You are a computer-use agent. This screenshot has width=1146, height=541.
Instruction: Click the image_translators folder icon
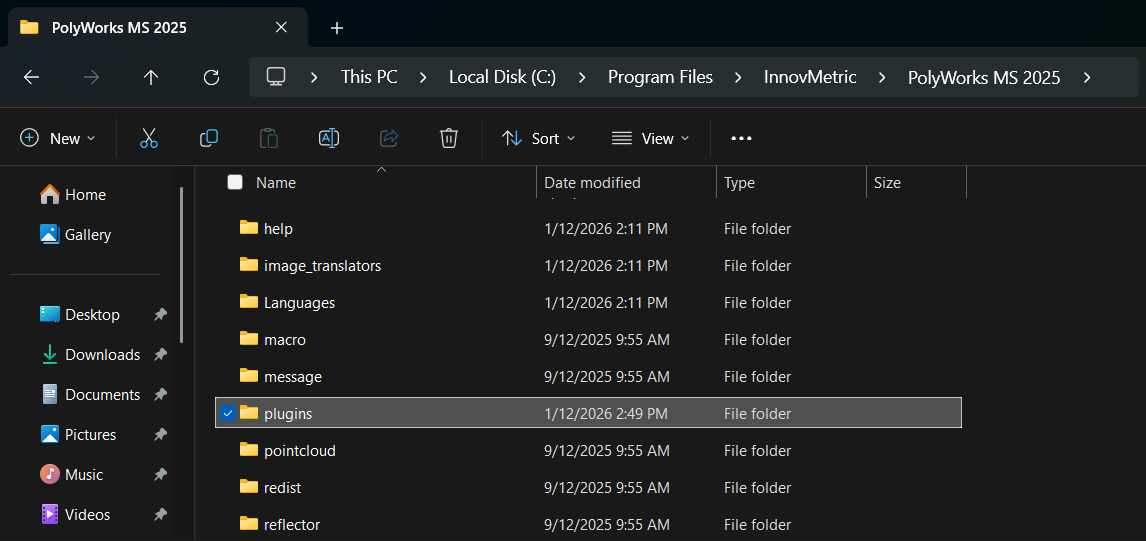click(x=249, y=265)
